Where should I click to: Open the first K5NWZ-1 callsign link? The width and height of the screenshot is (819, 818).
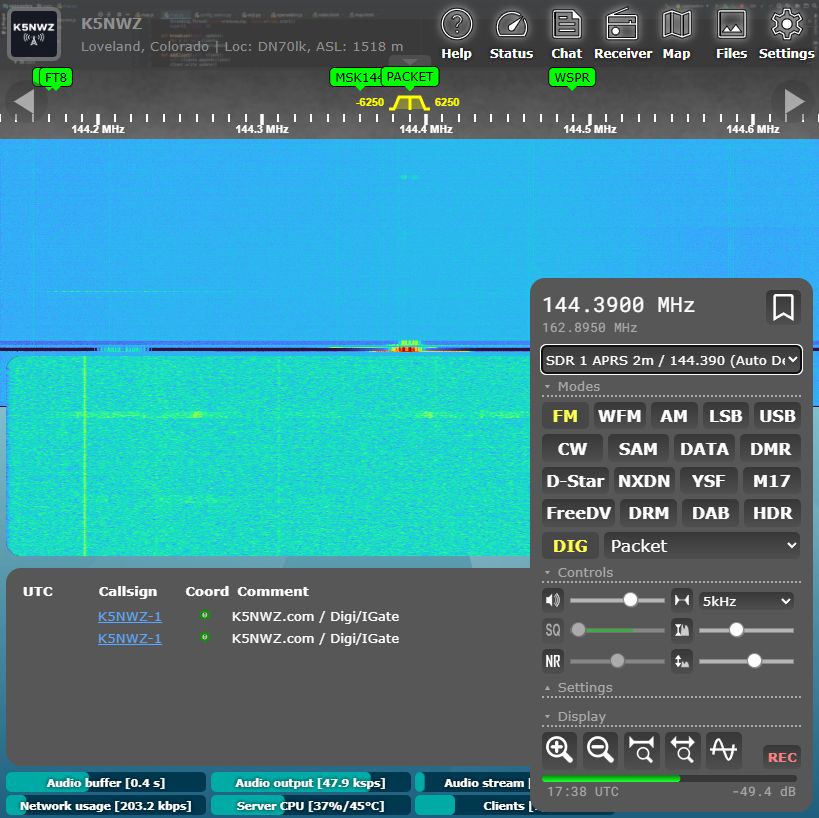[x=130, y=616]
